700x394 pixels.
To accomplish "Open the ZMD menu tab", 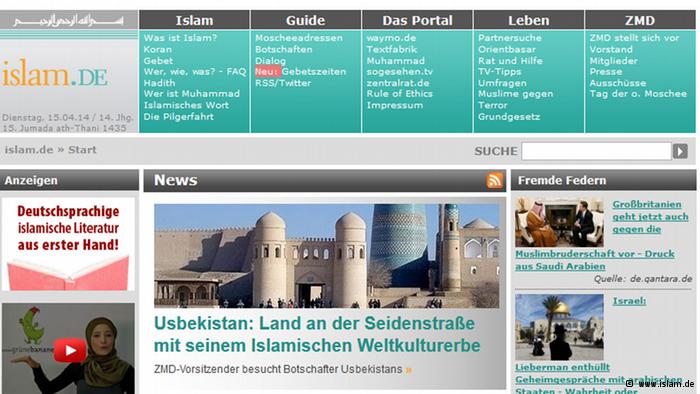I will coord(640,20).
